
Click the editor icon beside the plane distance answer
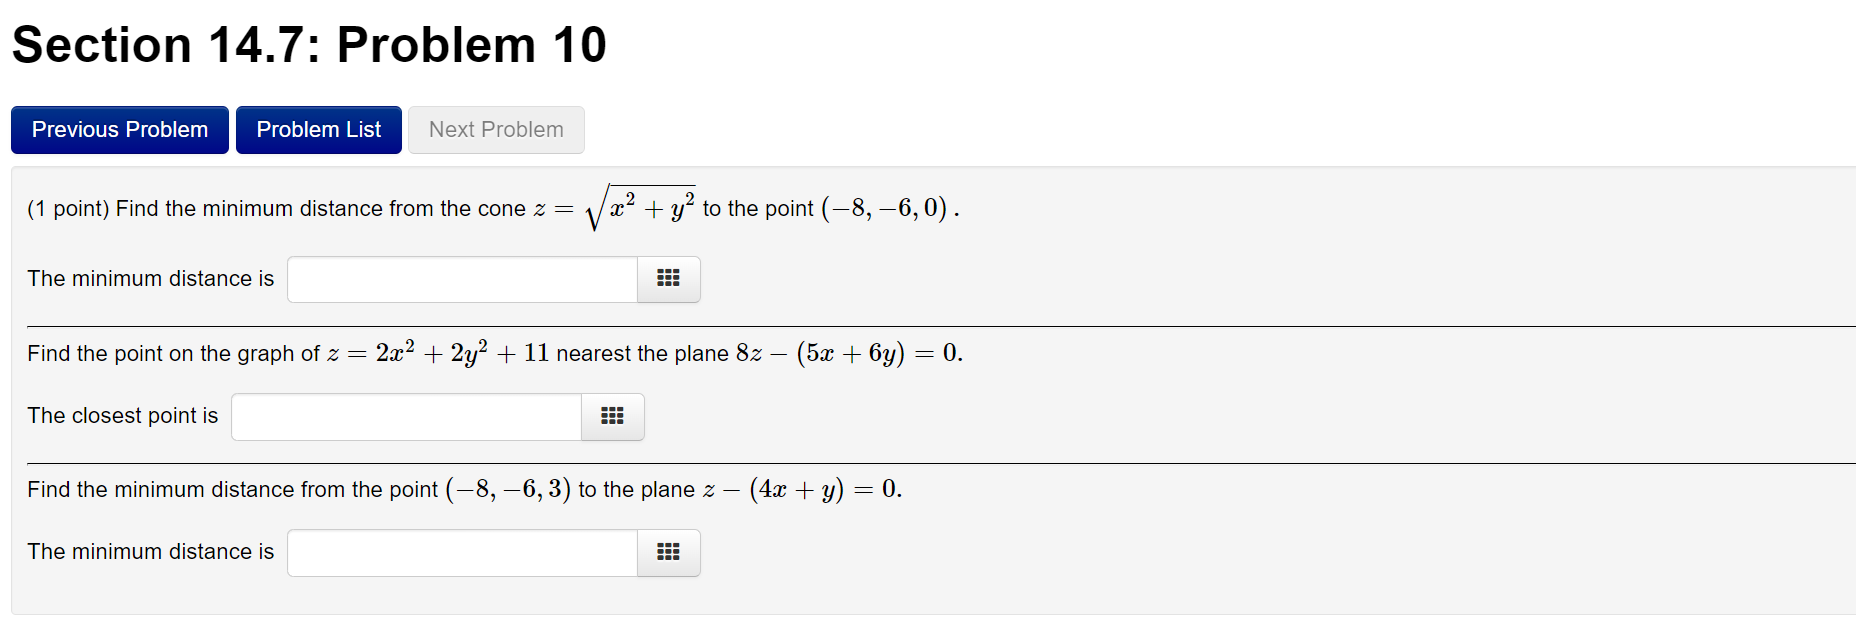pos(668,553)
